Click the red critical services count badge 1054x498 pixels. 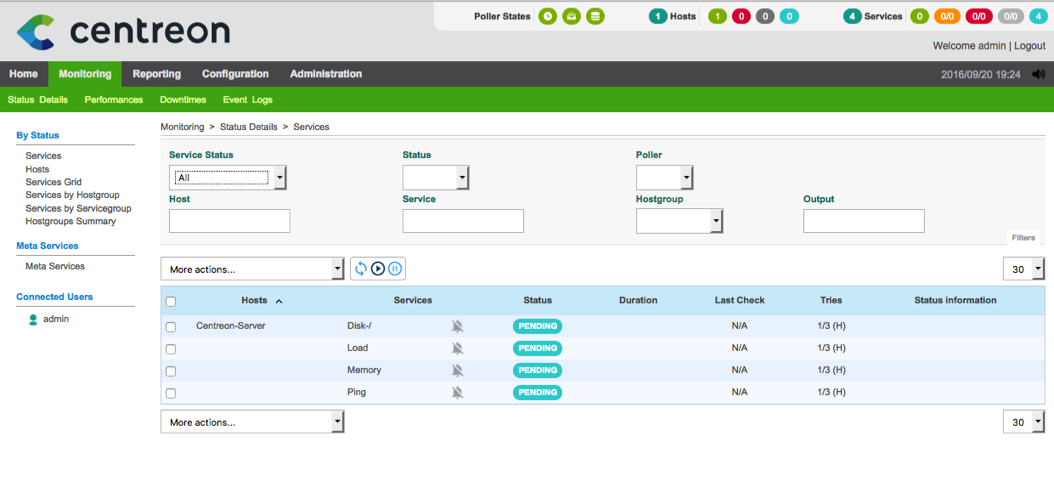pyautogui.click(x=979, y=16)
